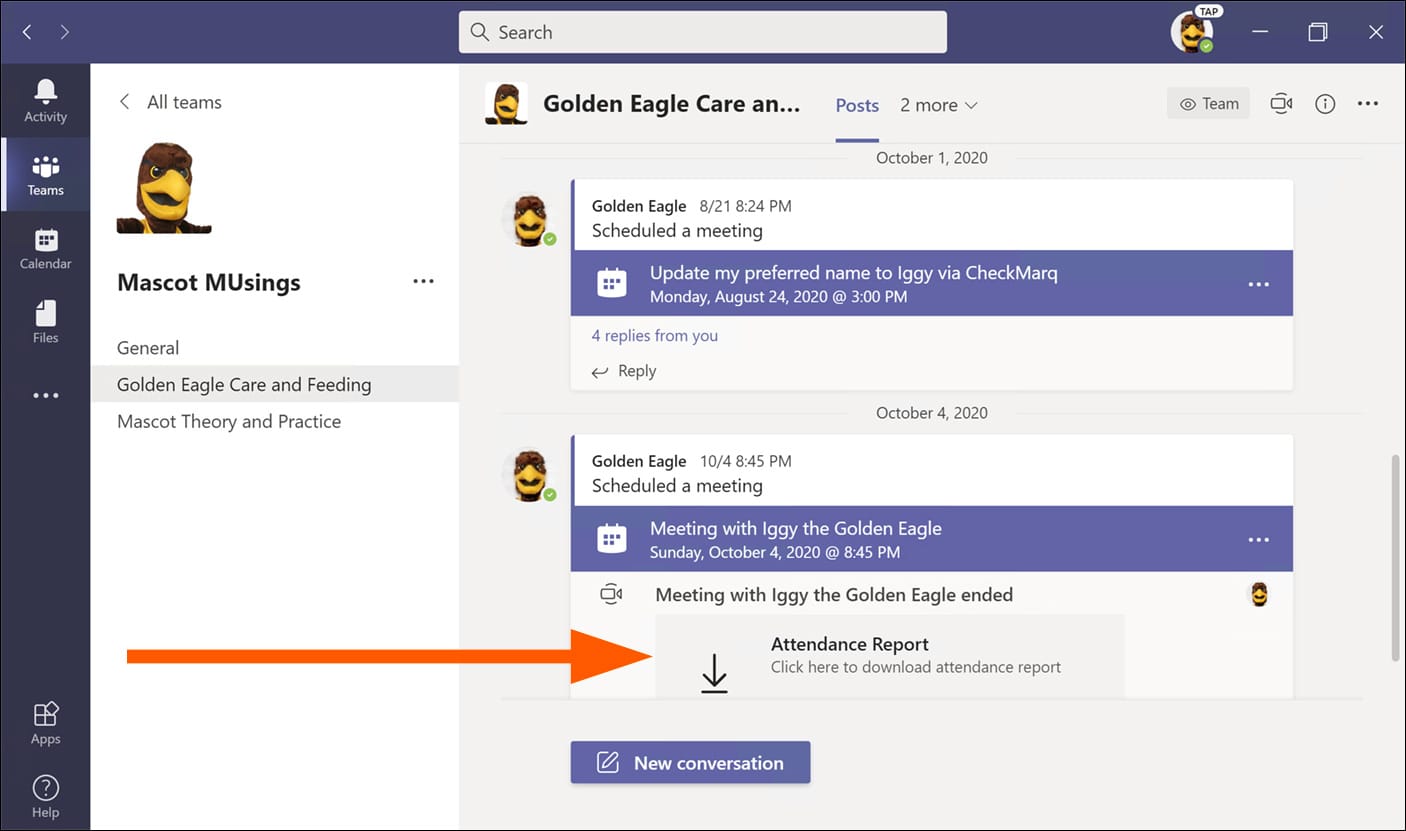Select the Teams icon in the sidebar
This screenshot has width=1406, height=831.
point(45,174)
